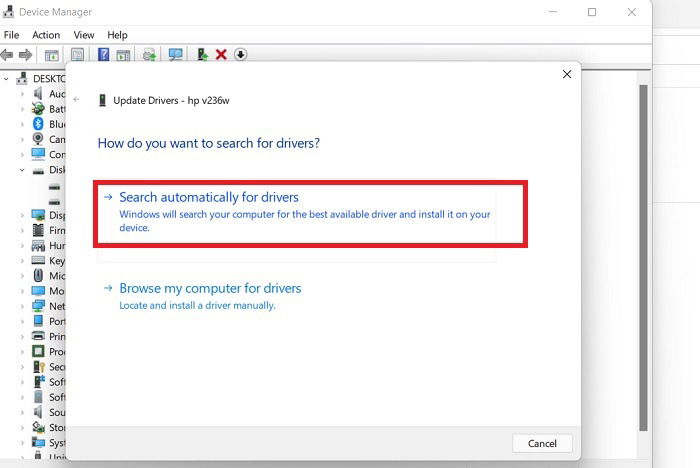
Task: Collapse the DESKTOP root node
Action: pyautogui.click(x=6, y=79)
